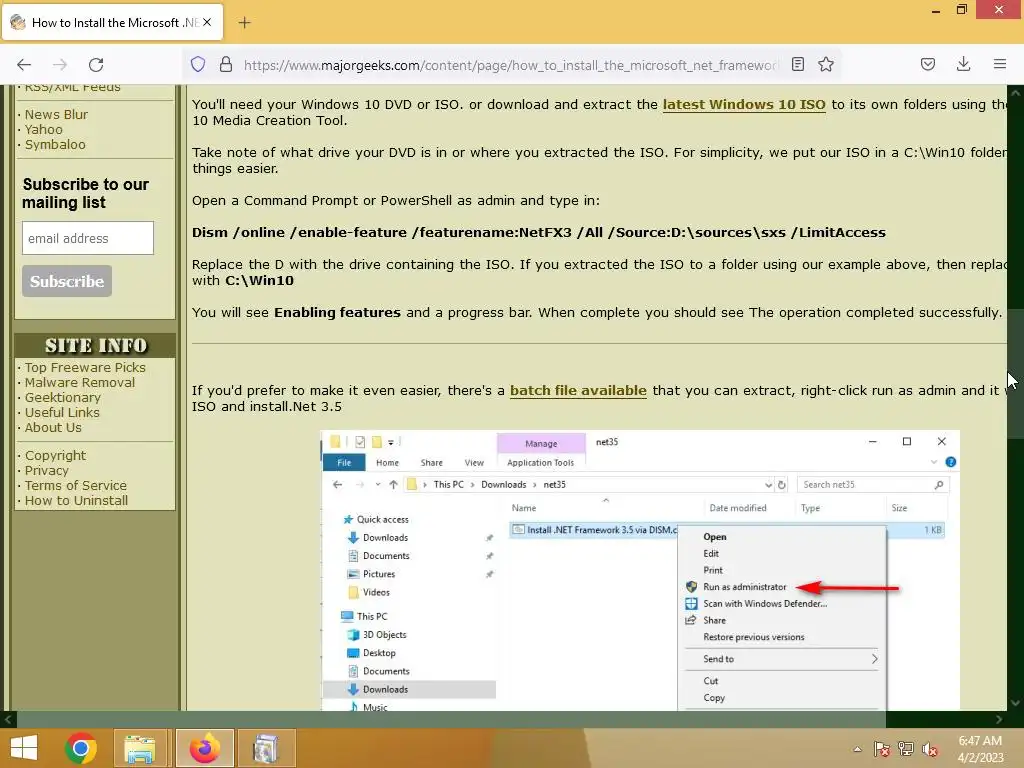View the Copyright page

pos(55,456)
